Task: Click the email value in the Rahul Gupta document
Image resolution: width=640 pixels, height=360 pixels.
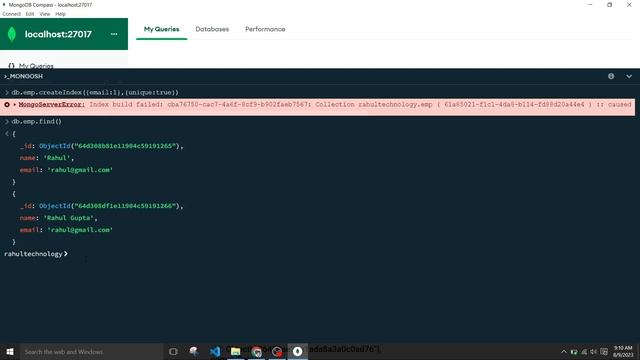Action: coord(80,230)
